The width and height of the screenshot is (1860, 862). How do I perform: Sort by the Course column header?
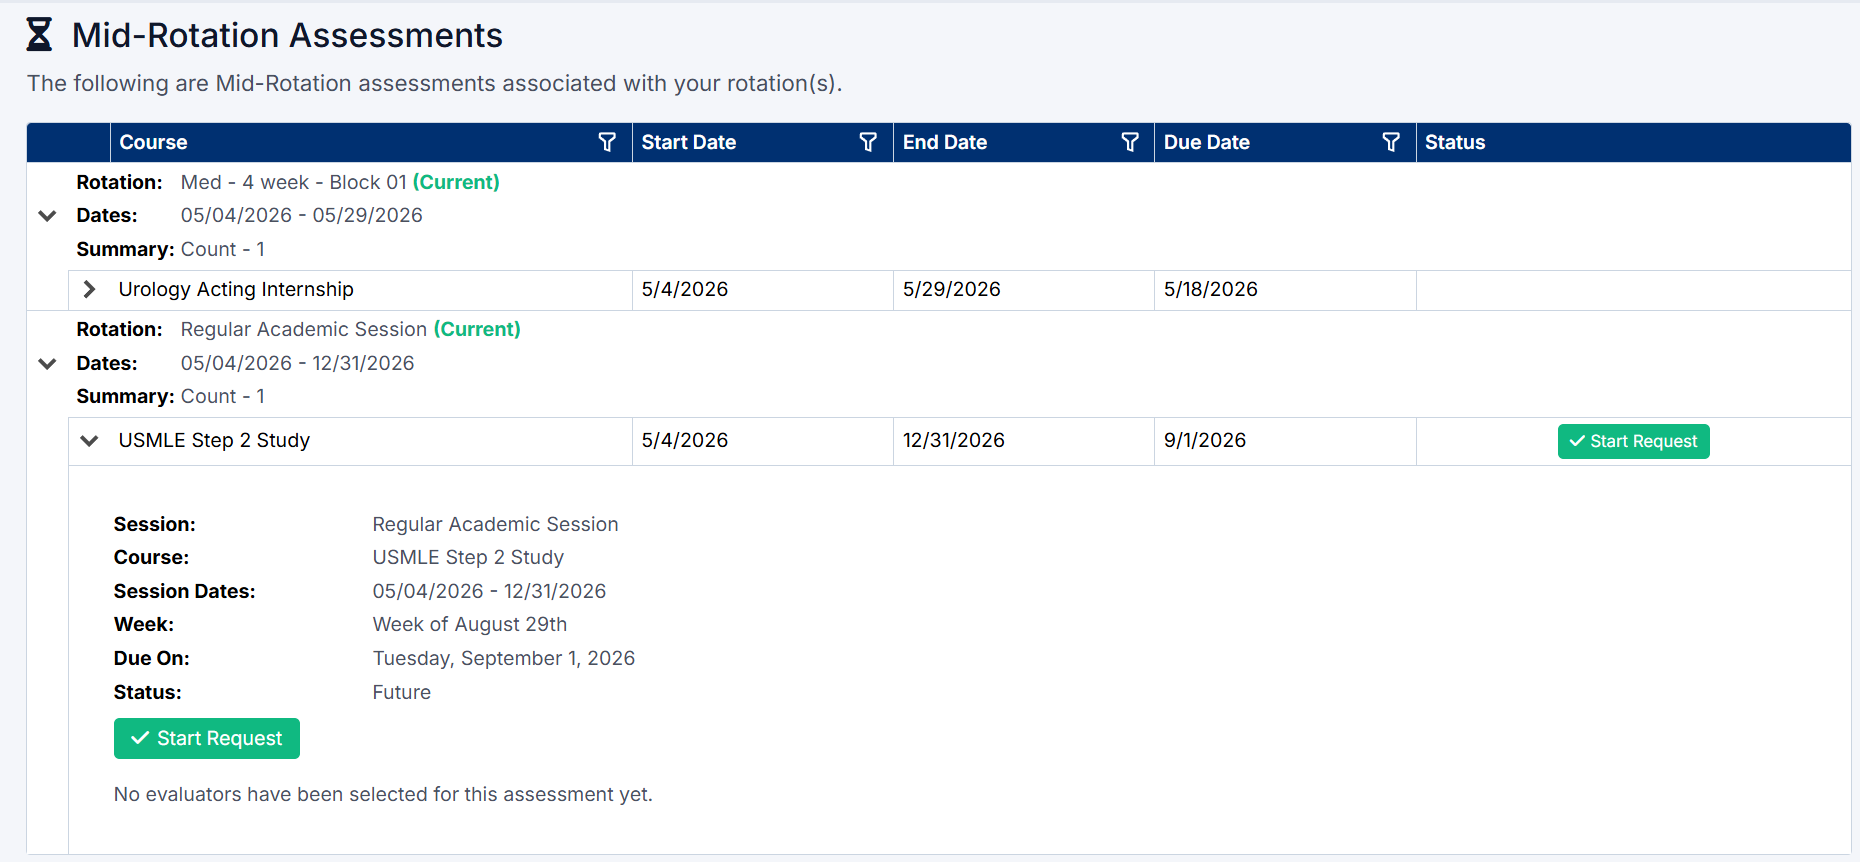coord(154,142)
